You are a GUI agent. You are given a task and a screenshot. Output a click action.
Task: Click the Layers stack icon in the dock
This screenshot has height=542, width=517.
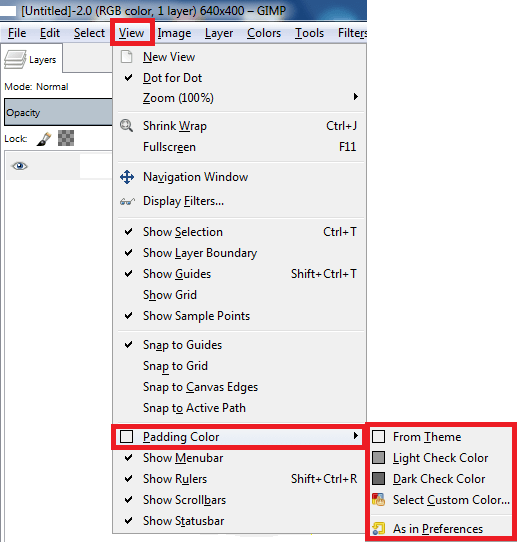coord(15,59)
